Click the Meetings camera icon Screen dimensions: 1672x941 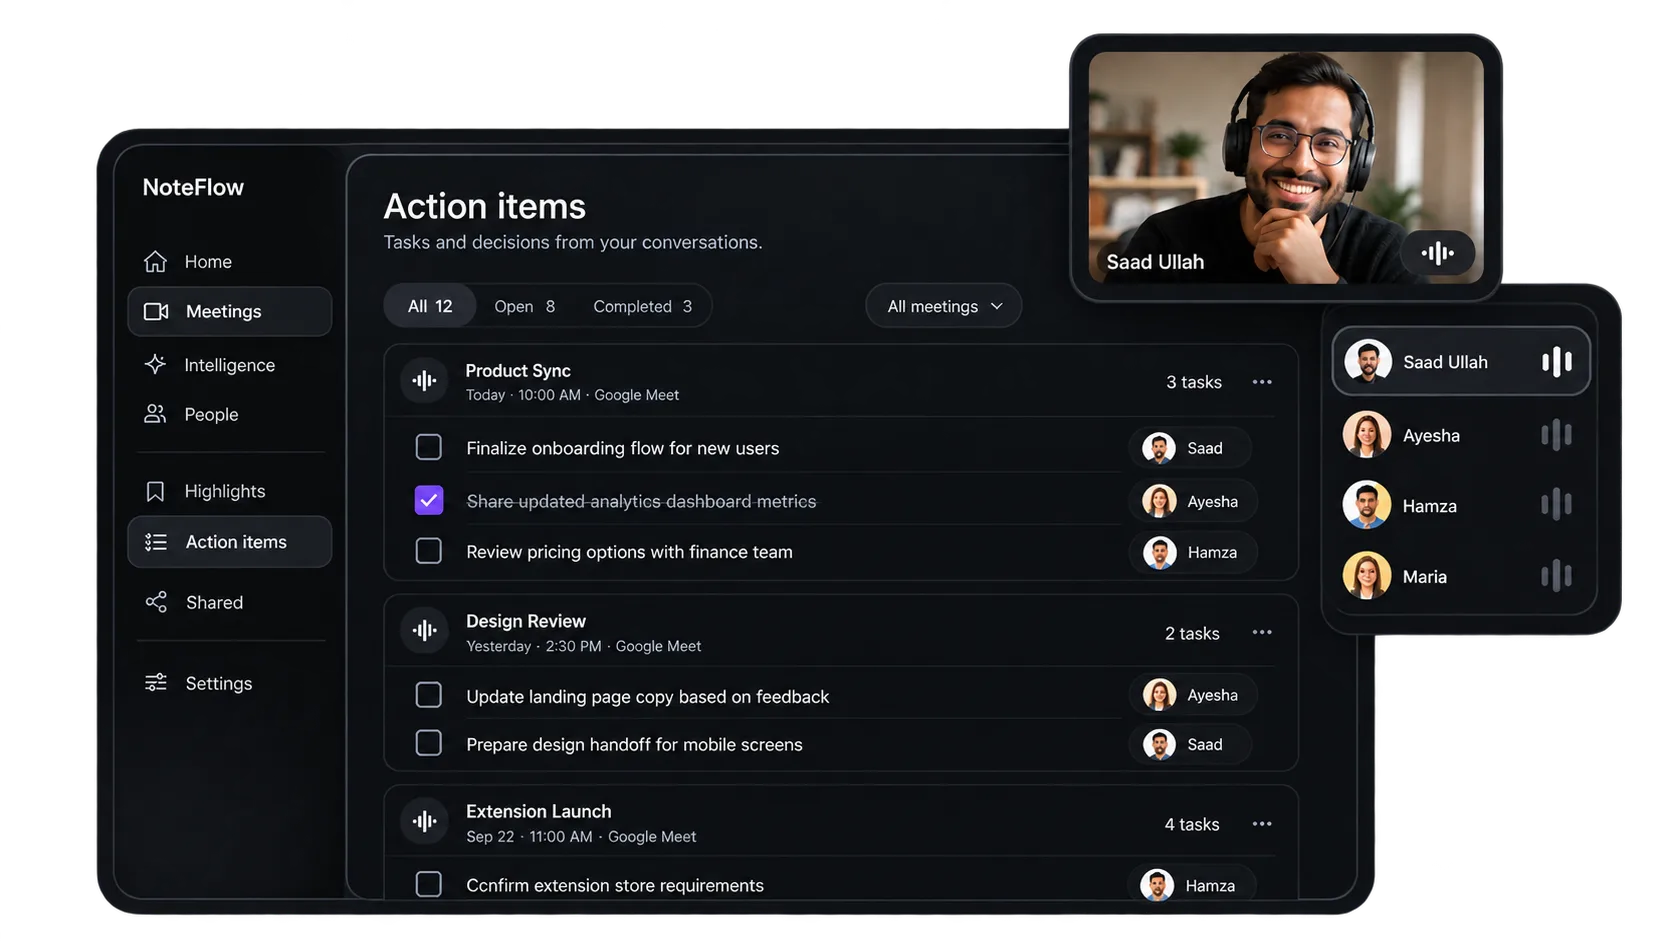pos(156,312)
